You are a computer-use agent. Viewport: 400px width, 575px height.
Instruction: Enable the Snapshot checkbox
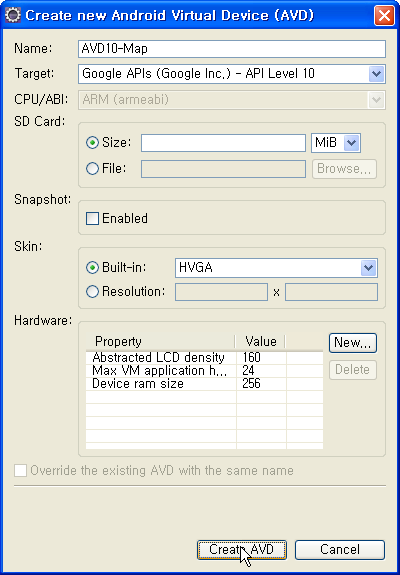pyautogui.click(x=92, y=219)
